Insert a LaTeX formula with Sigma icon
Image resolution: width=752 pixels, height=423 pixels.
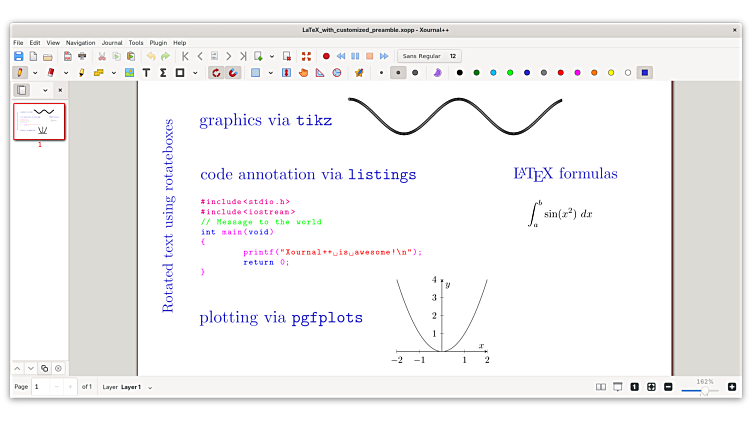click(x=163, y=72)
